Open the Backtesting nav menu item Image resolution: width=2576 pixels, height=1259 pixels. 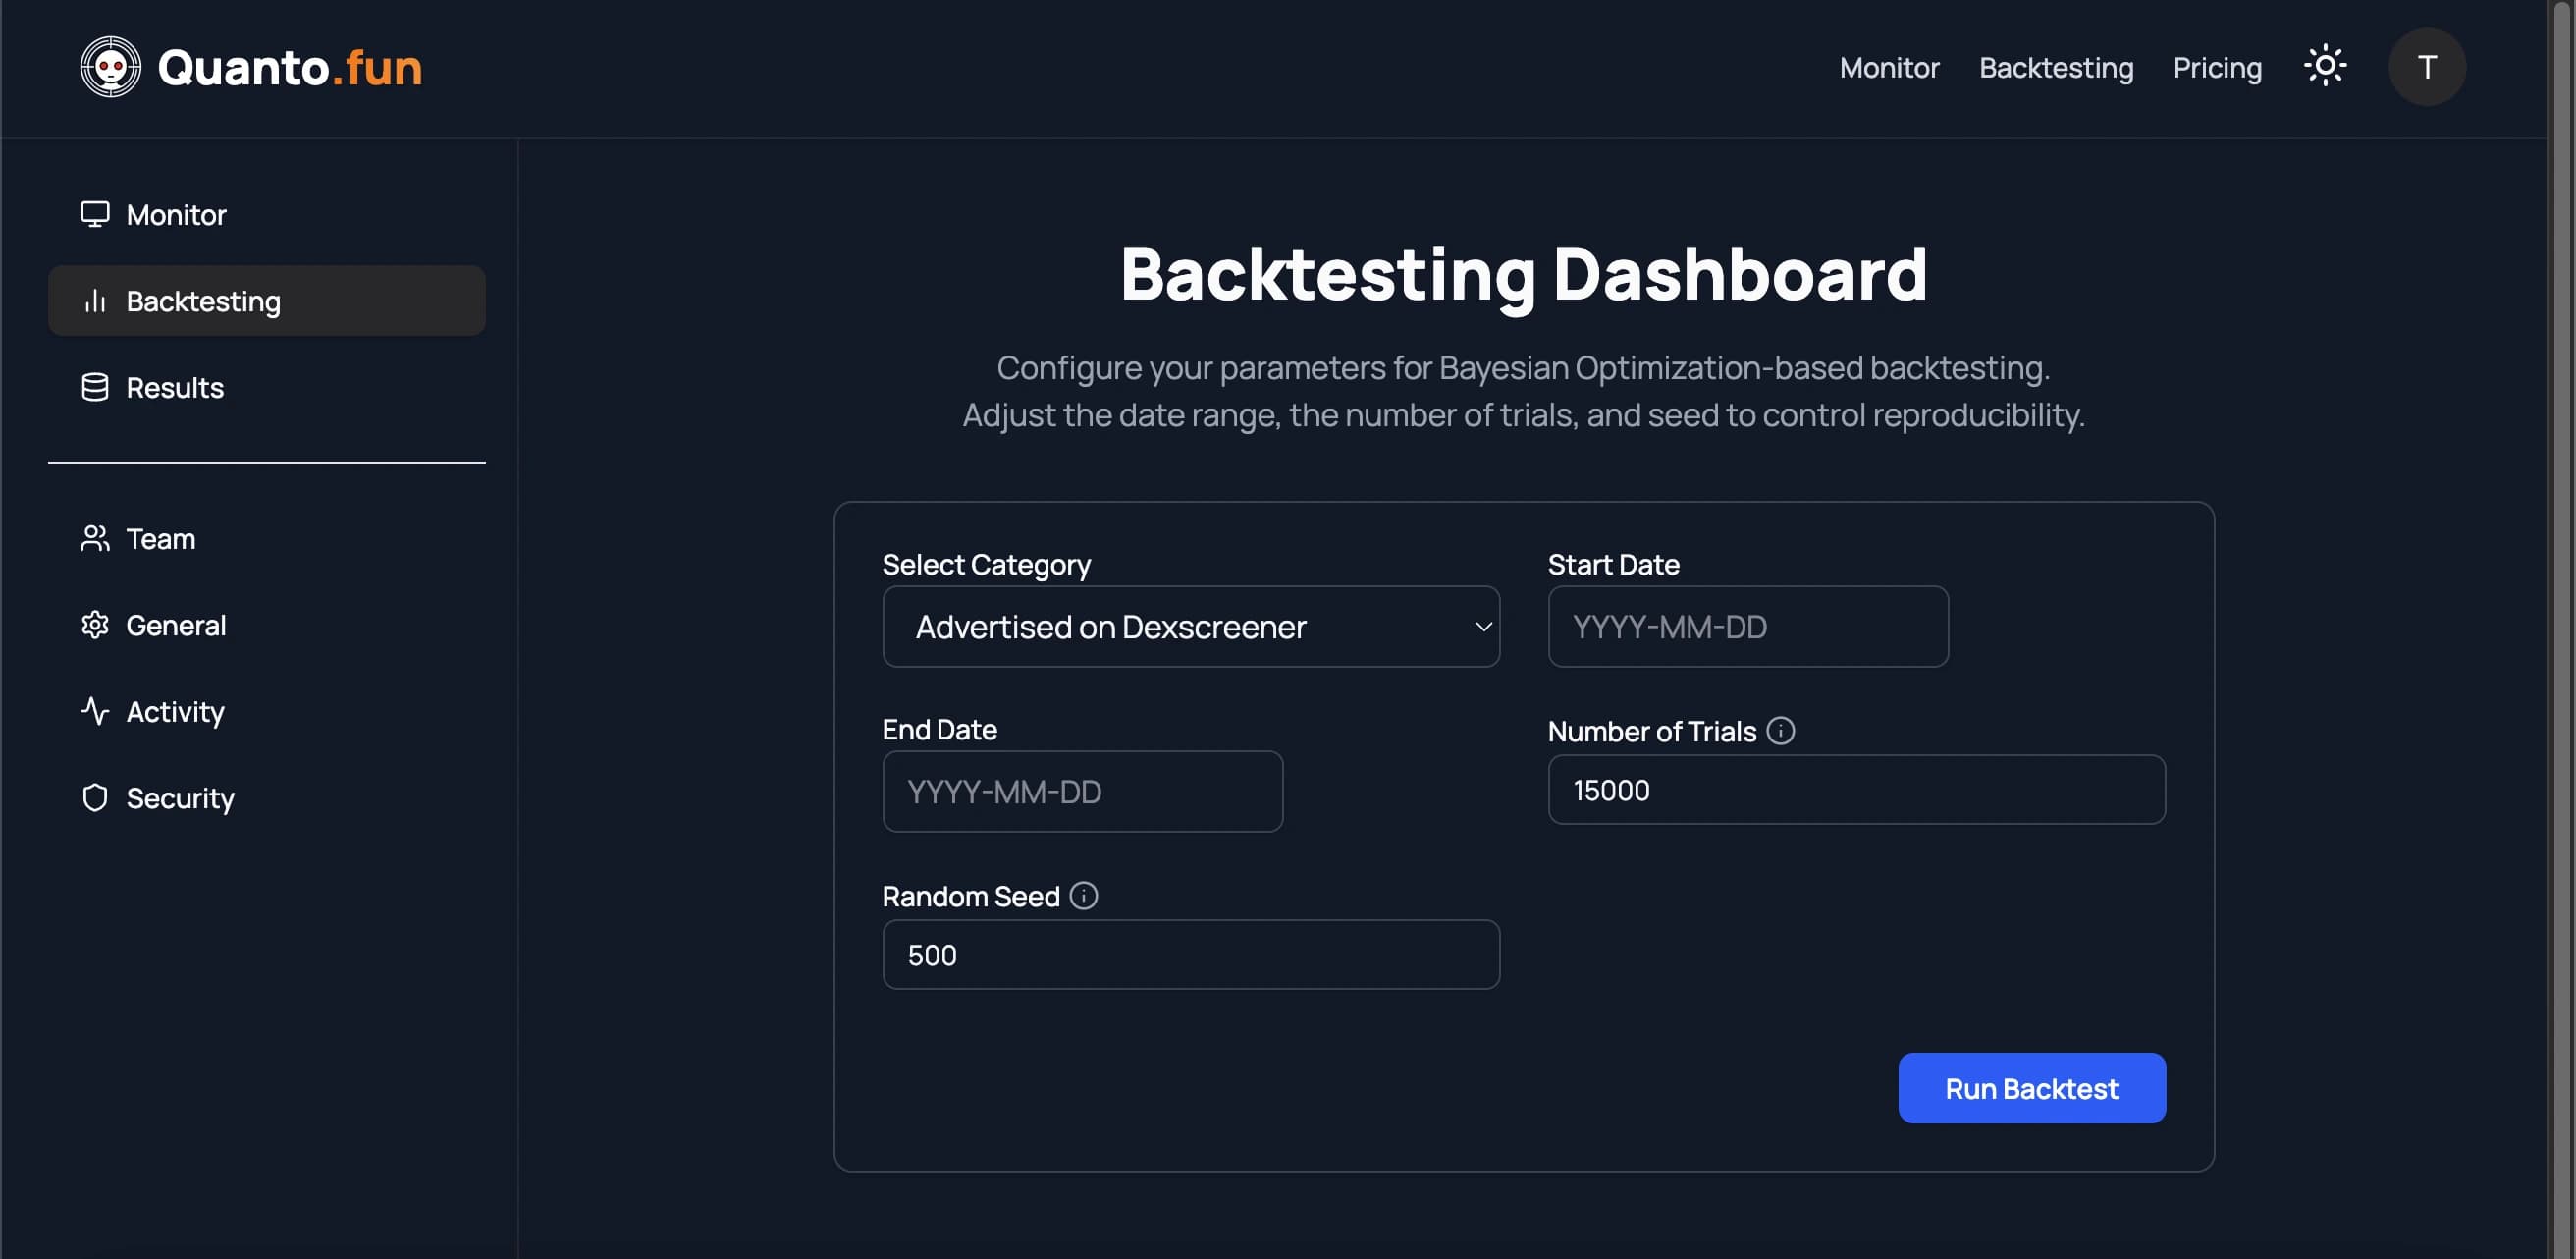pyautogui.click(x=266, y=301)
